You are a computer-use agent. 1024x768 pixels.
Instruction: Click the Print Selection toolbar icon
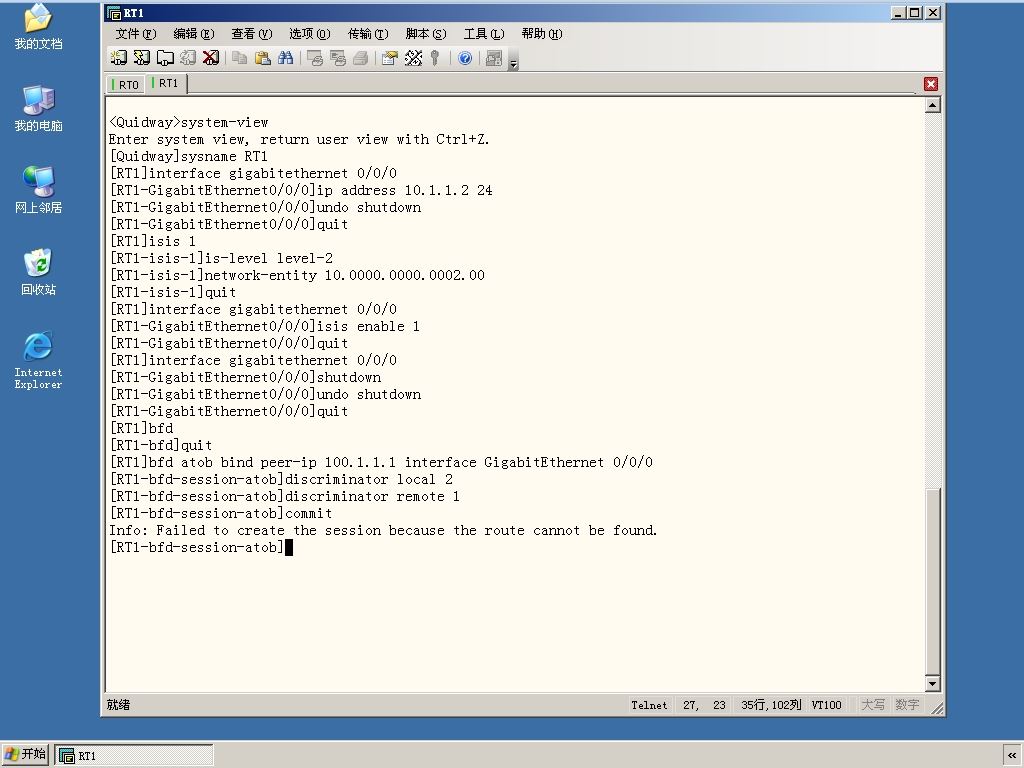[338, 58]
